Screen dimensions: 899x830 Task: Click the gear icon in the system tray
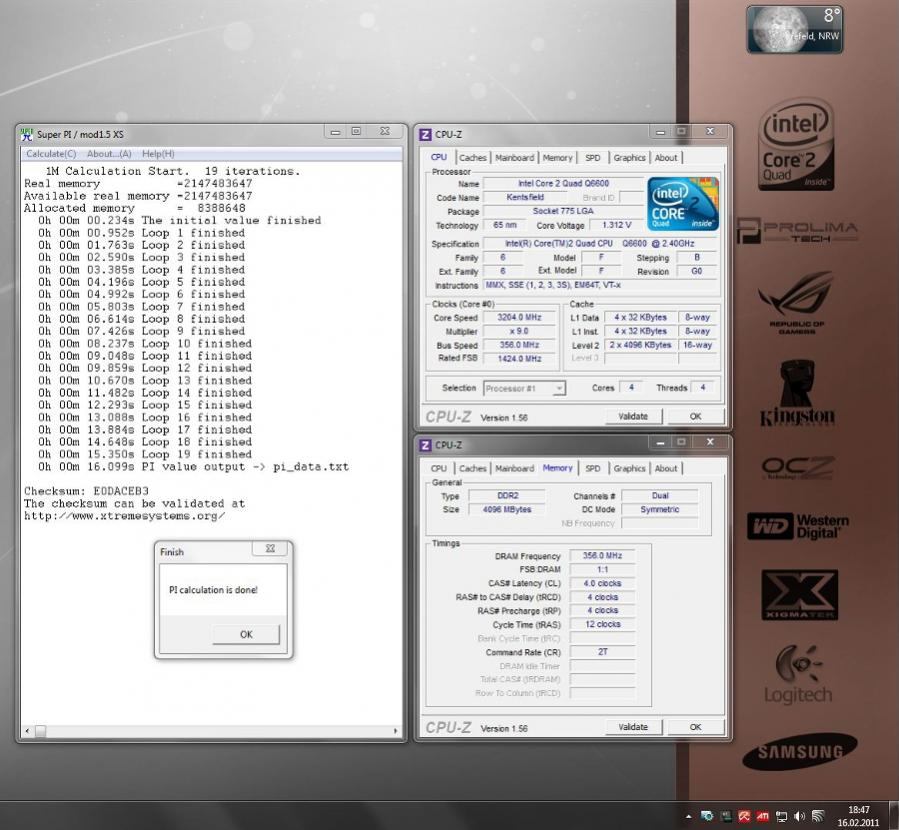[x=707, y=816]
